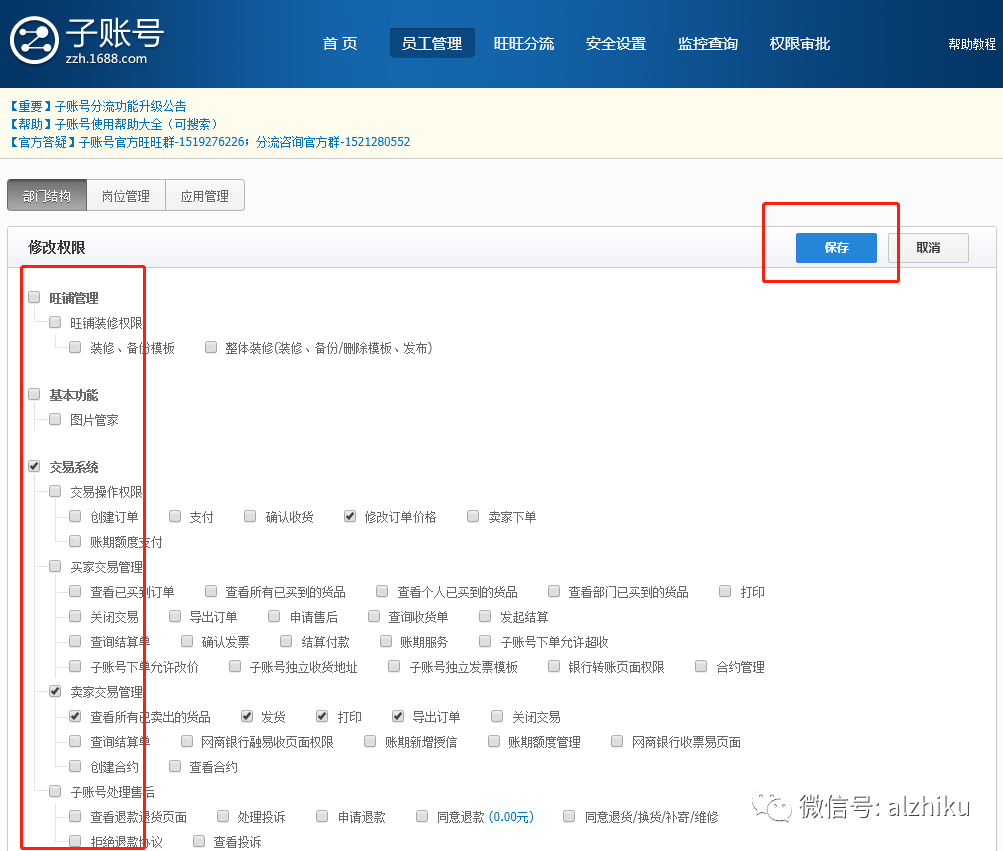Screen dimensions: 1003x851
Task: Check the 账期额度管理 checkbox
Action: [494, 741]
